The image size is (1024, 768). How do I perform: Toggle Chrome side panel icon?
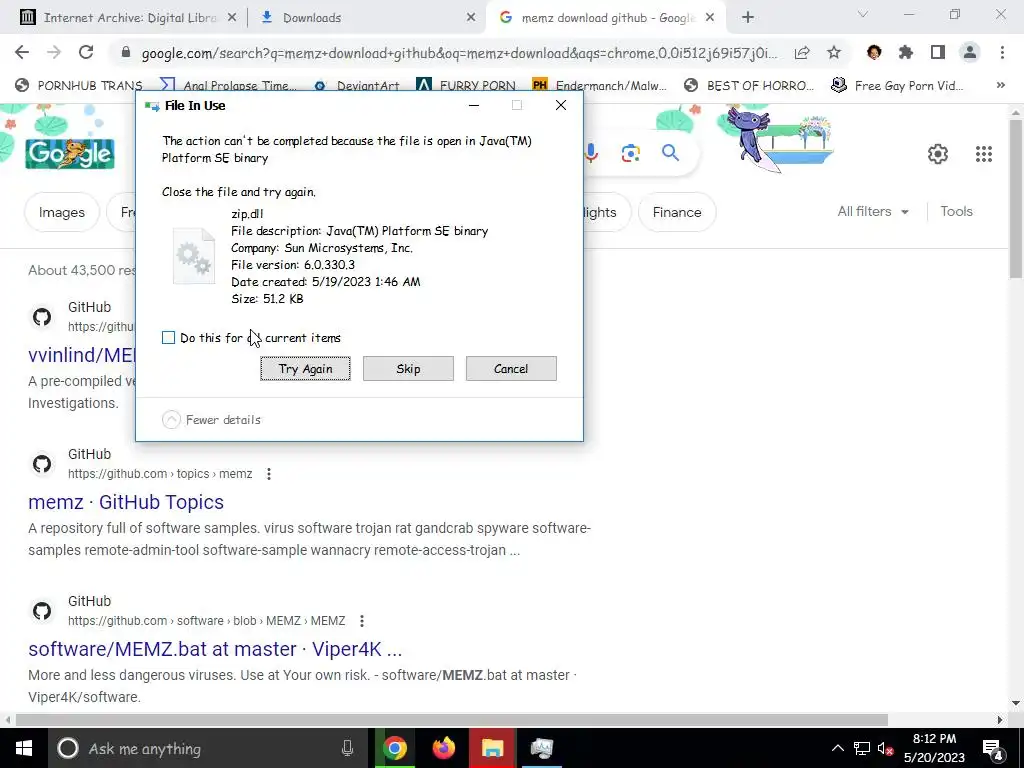[938, 53]
